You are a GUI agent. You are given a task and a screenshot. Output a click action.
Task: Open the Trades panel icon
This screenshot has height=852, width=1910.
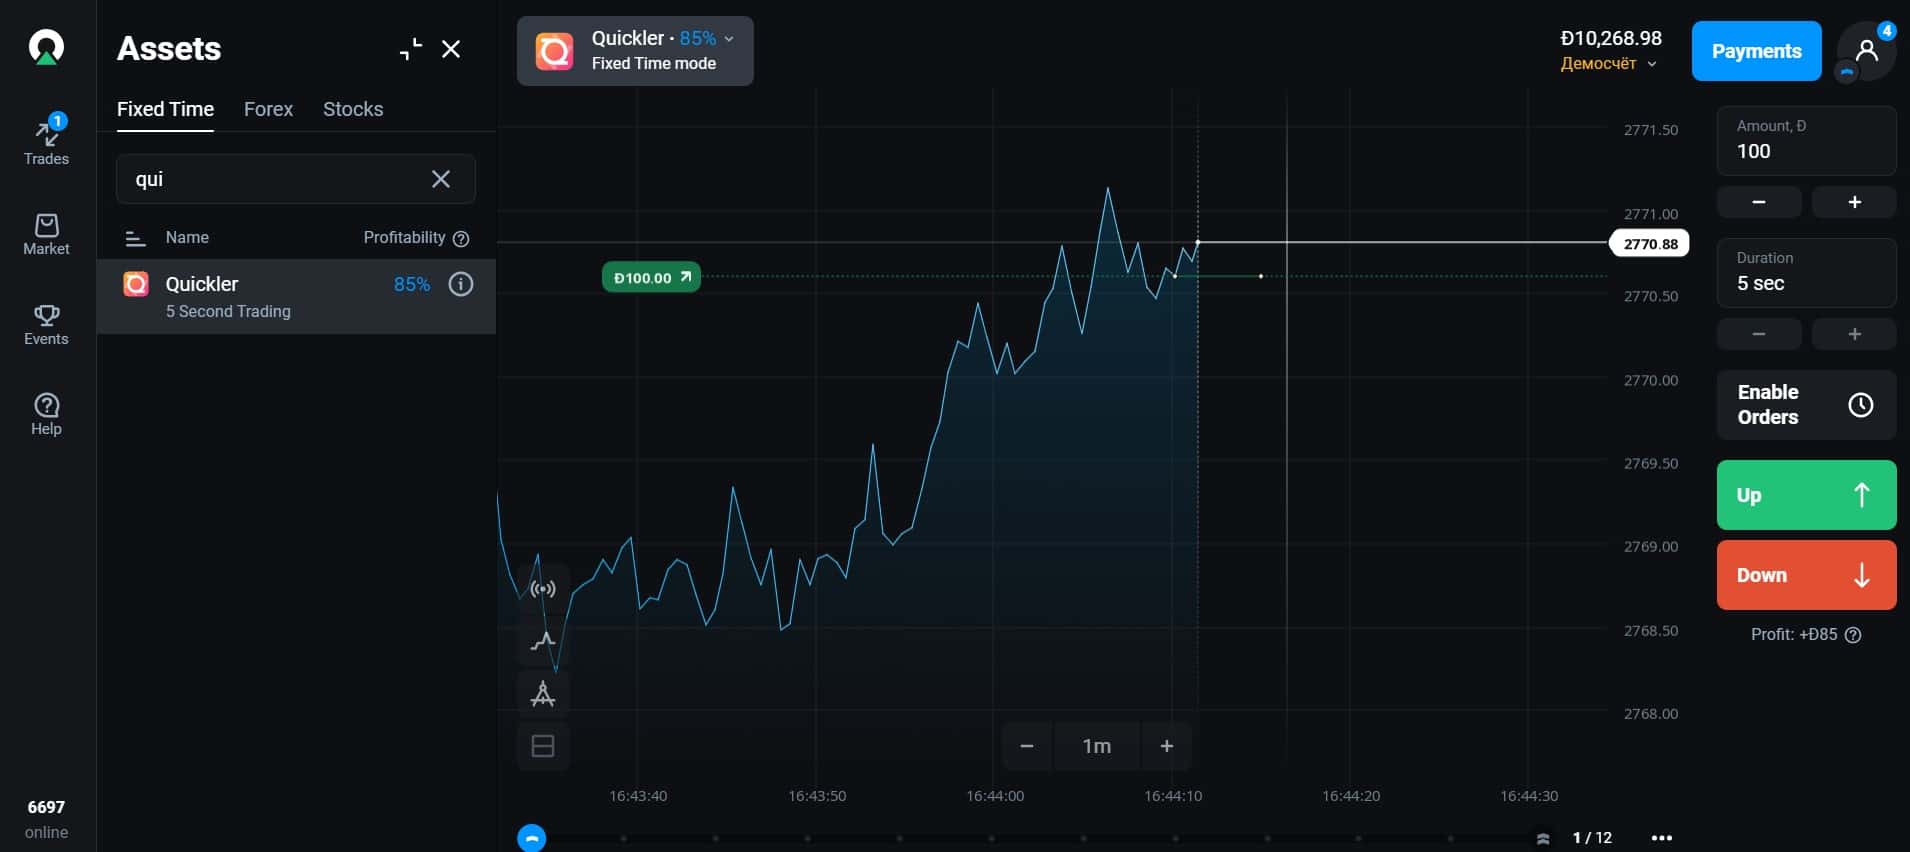click(46, 141)
